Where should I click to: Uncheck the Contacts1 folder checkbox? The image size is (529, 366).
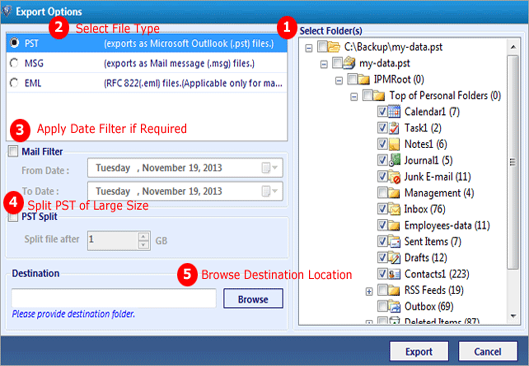coord(382,274)
